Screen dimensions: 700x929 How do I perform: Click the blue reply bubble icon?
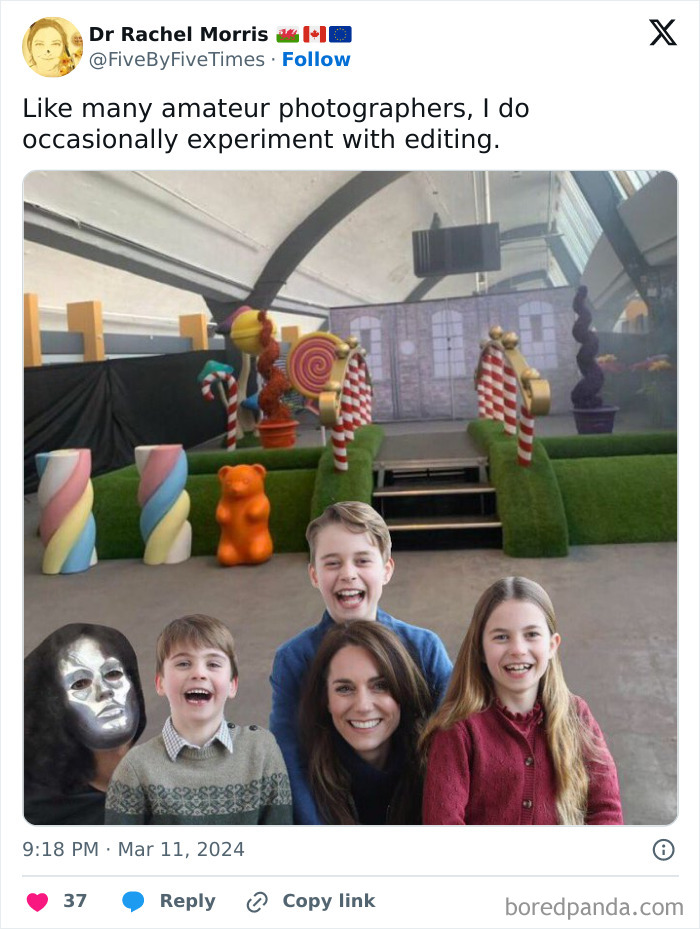pos(133,902)
